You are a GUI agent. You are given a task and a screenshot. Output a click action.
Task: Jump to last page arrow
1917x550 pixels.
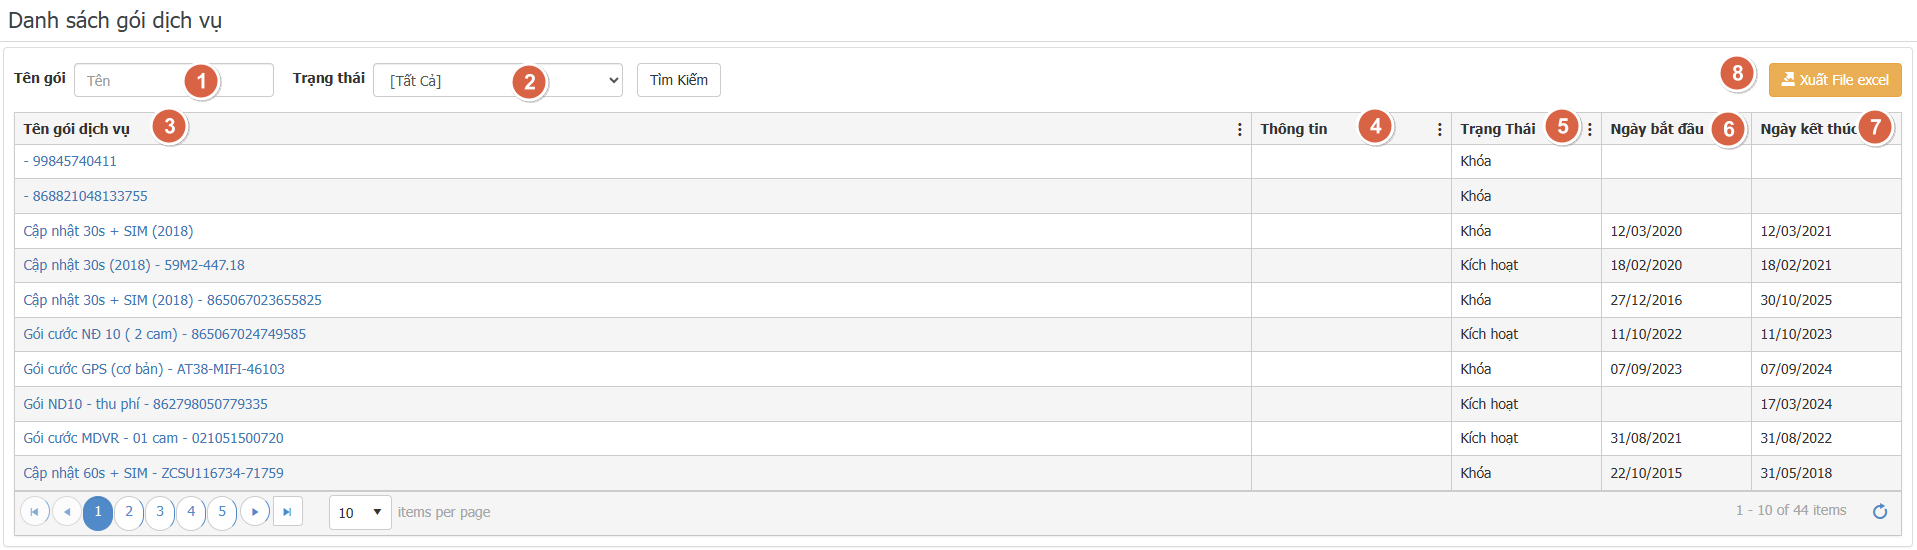(x=287, y=512)
